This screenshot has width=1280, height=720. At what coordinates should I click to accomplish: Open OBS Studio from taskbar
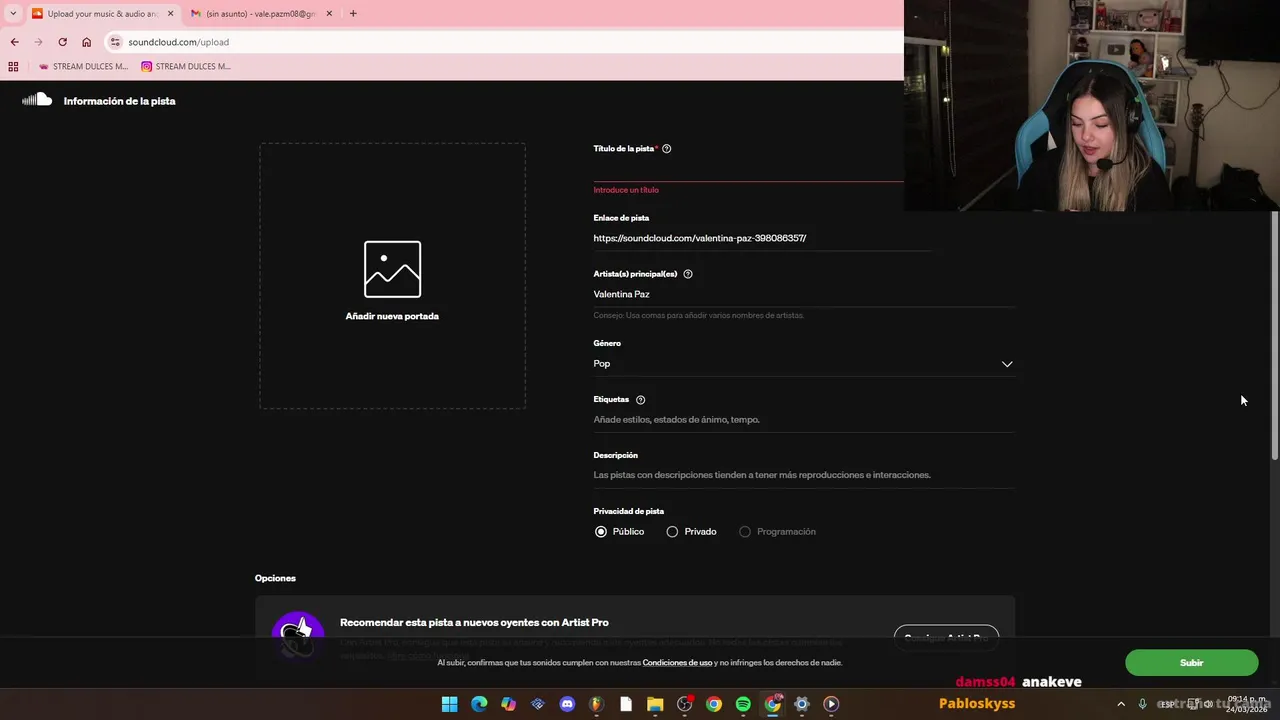click(684, 704)
